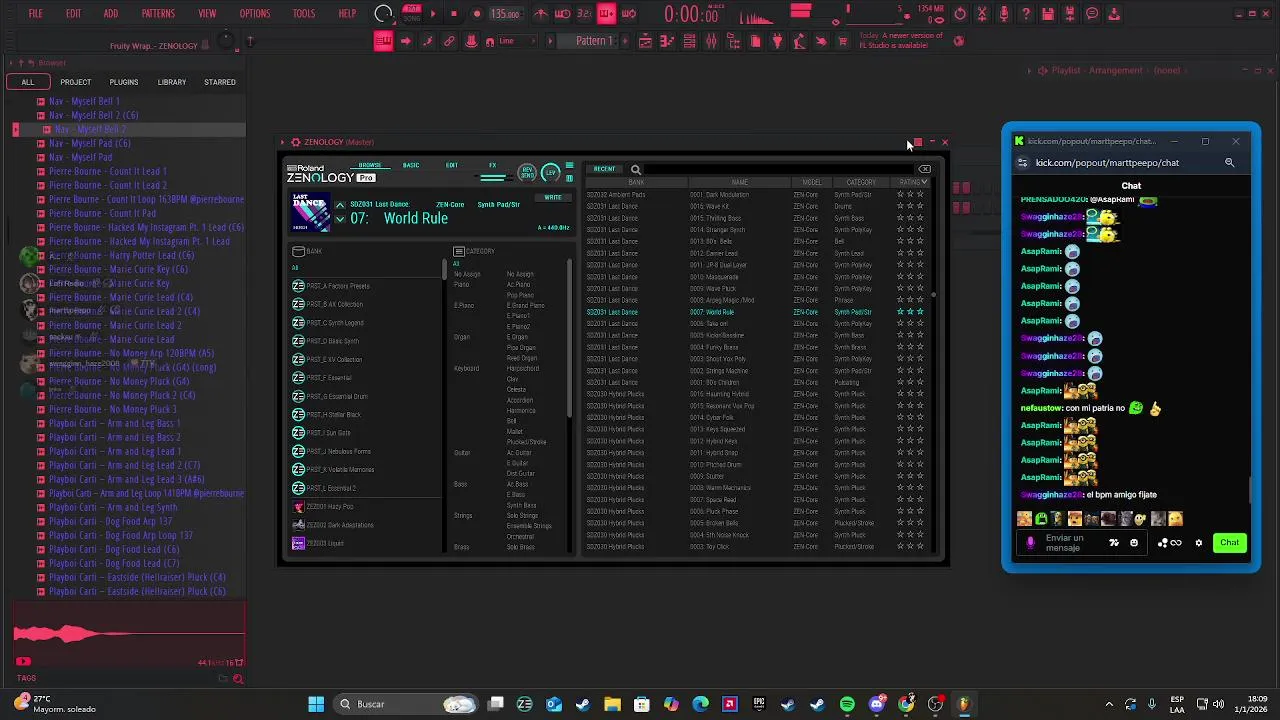This screenshot has width=1280, height=720.
Task: Click the LEV level knob in ZENOLOGY
Action: [x=550, y=173]
